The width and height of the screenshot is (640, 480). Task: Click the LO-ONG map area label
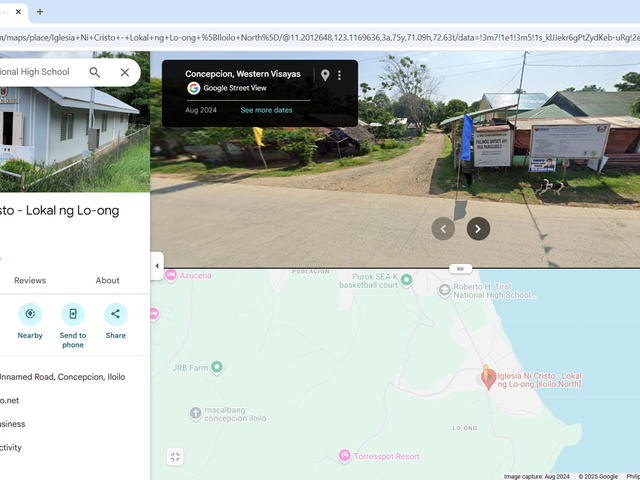(465, 428)
